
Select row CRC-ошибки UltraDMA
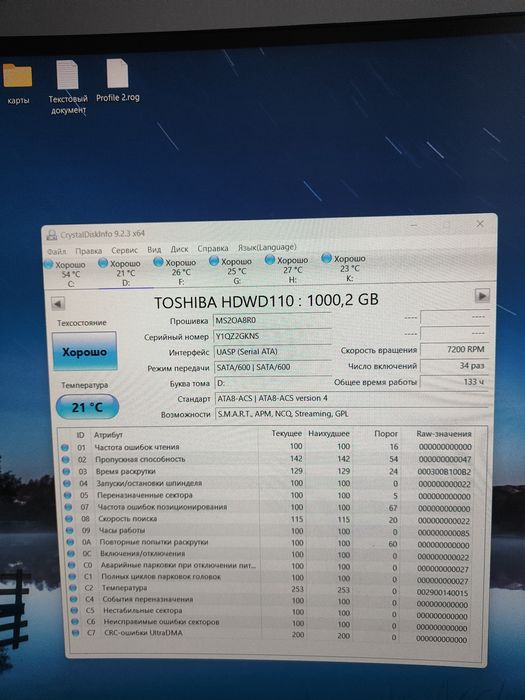271,634
